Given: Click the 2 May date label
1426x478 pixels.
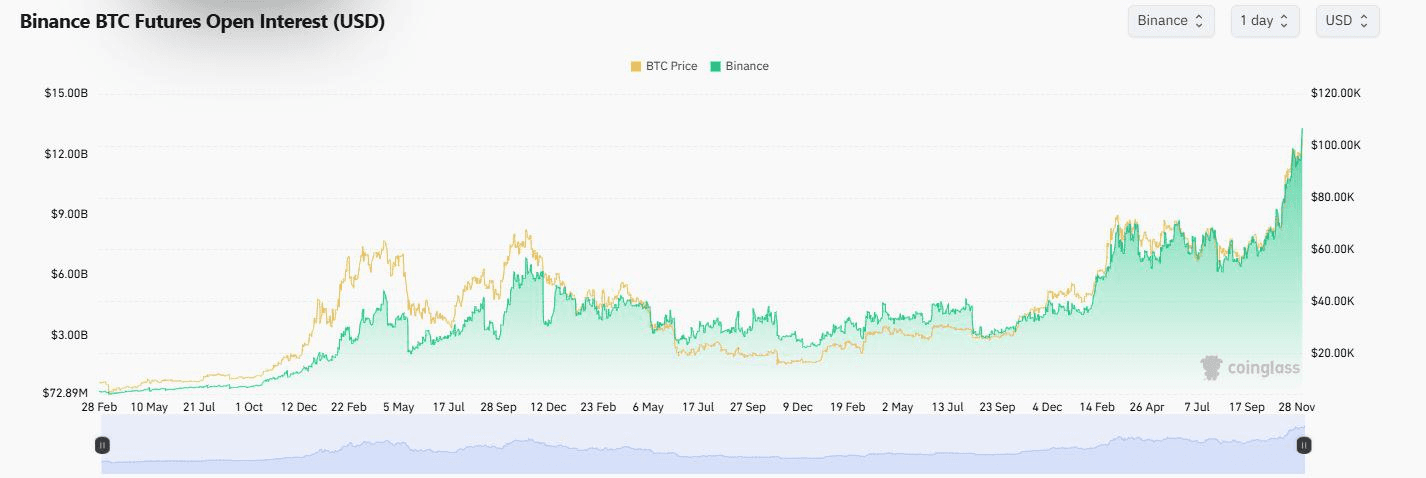Looking at the screenshot, I should [897, 407].
